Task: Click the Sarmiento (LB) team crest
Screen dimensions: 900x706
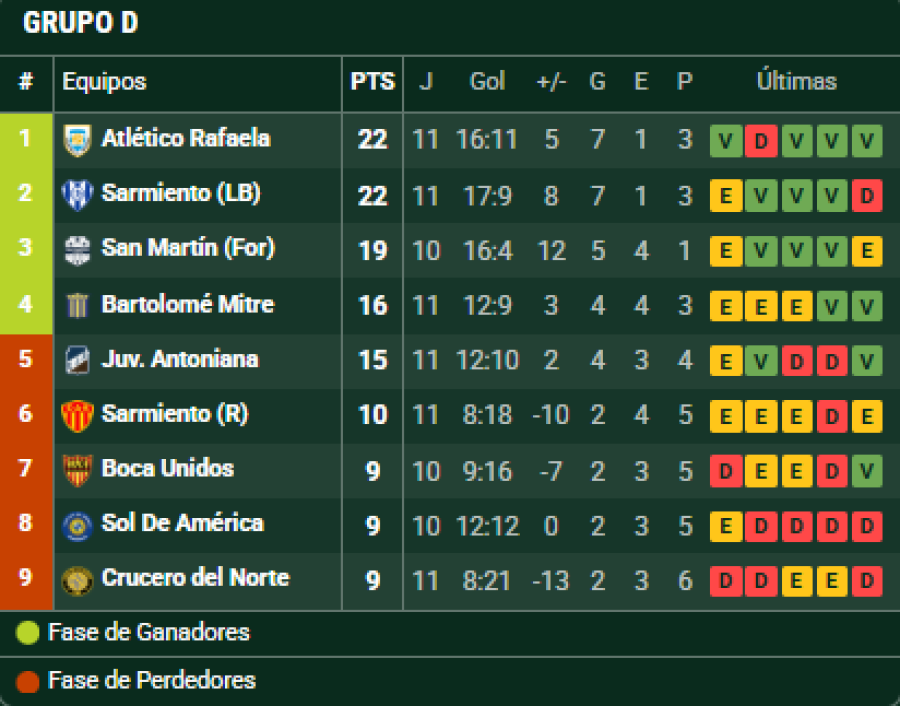Action: (77, 194)
